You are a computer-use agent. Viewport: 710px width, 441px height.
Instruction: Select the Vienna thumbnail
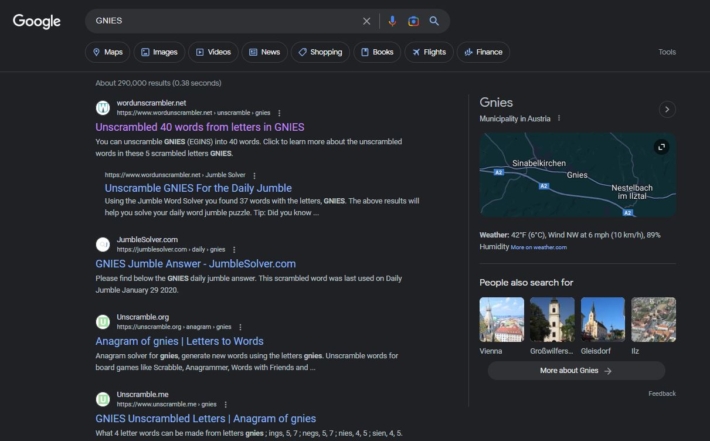click(502, 320)
